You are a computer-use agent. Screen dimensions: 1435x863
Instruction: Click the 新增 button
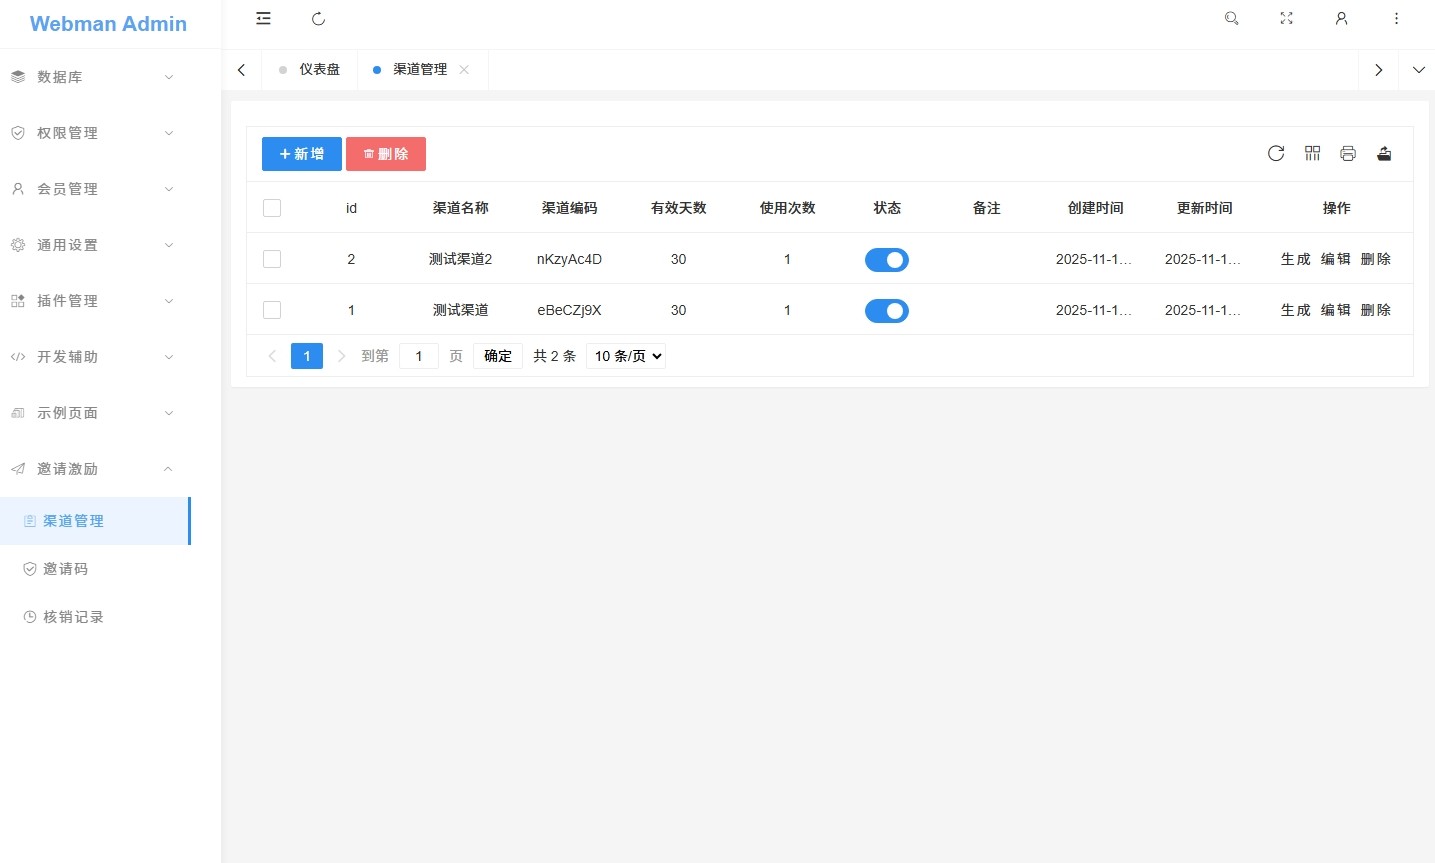pyautogui.click(x=302, y=154)
